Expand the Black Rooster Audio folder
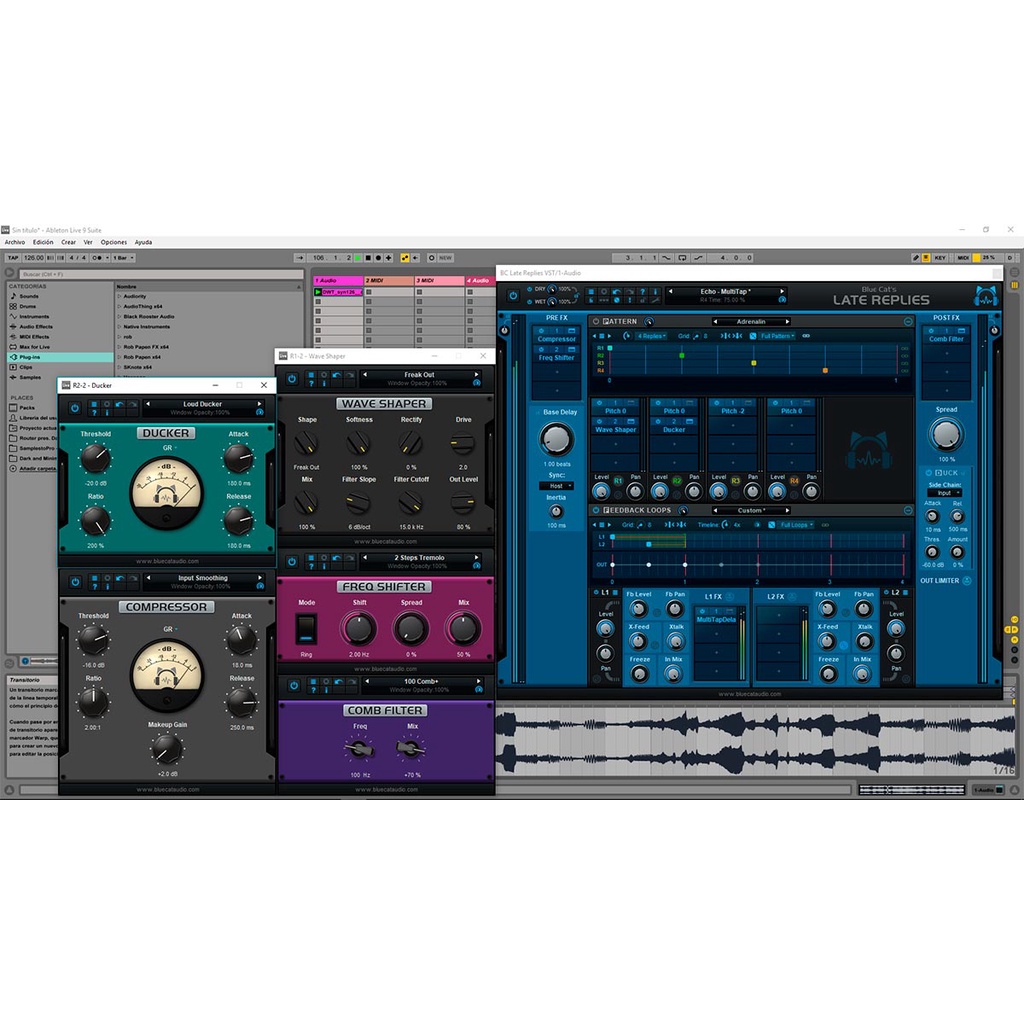Screen dimensions: 1024x1024 [119, 316]
